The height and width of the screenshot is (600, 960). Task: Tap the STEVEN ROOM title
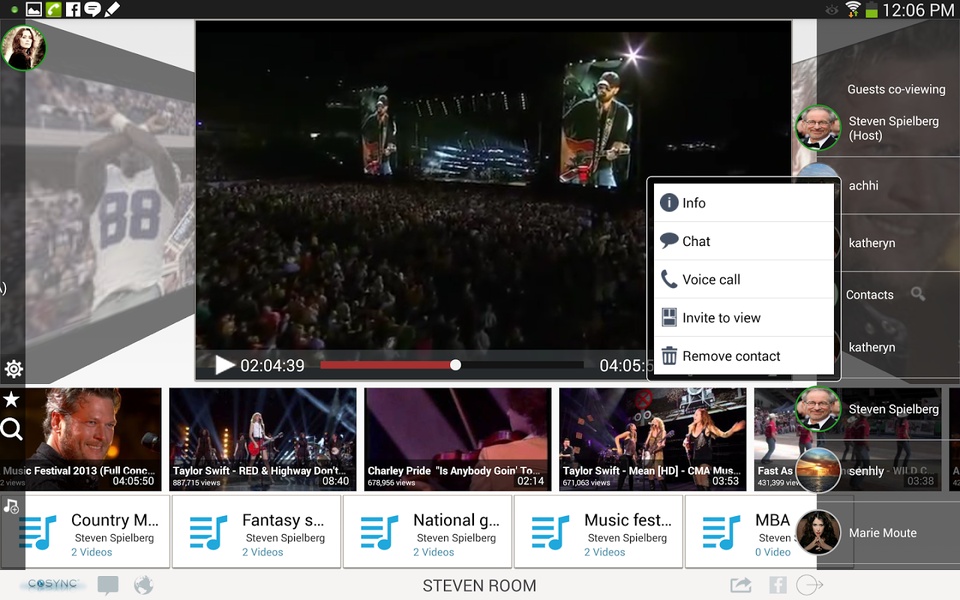tap(479, 585)
